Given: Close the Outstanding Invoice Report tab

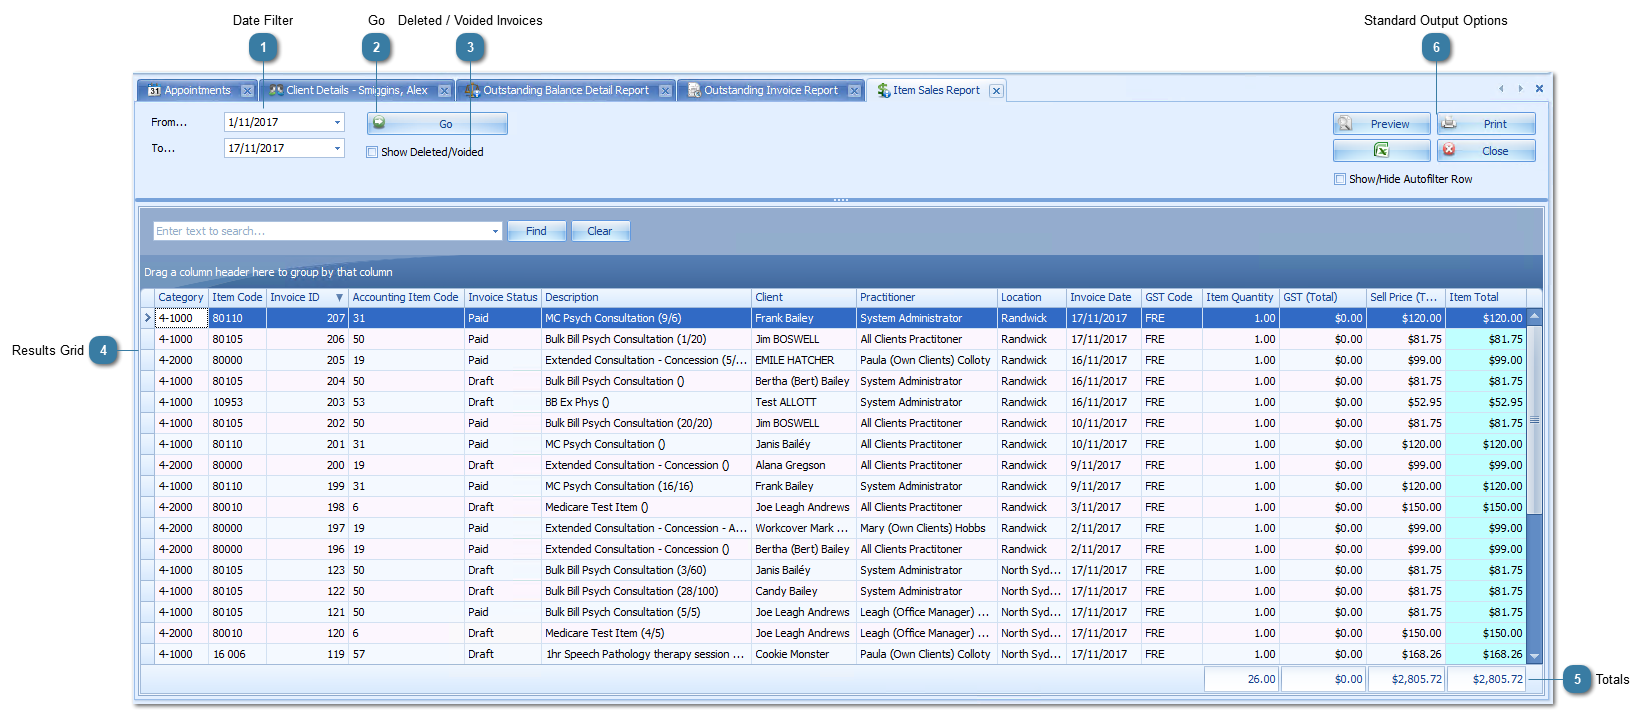Looking at the screenshot, I should 854,91.
